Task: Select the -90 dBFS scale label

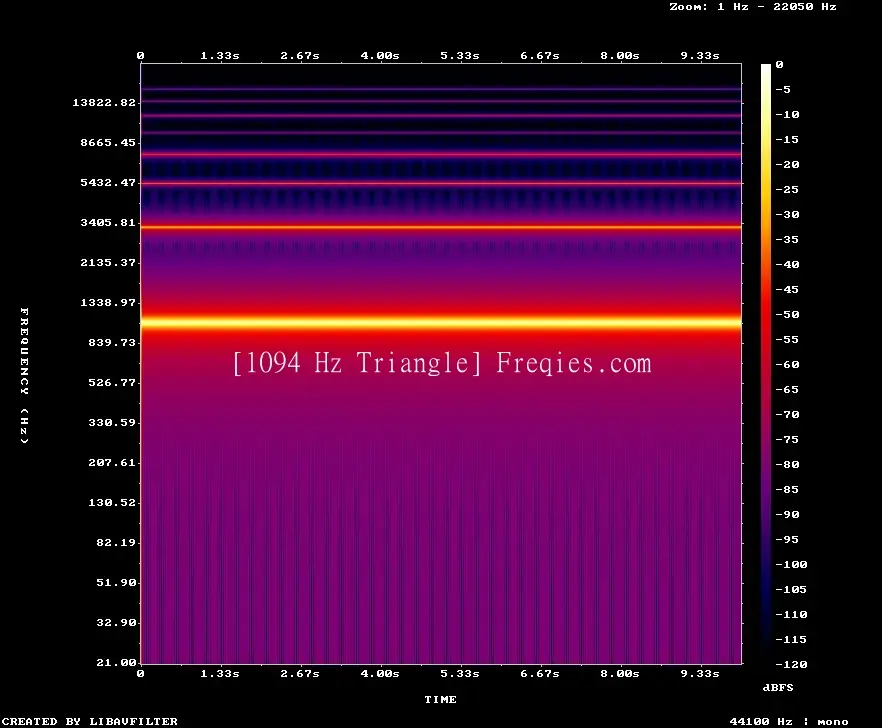Action: tap(787, 514)
